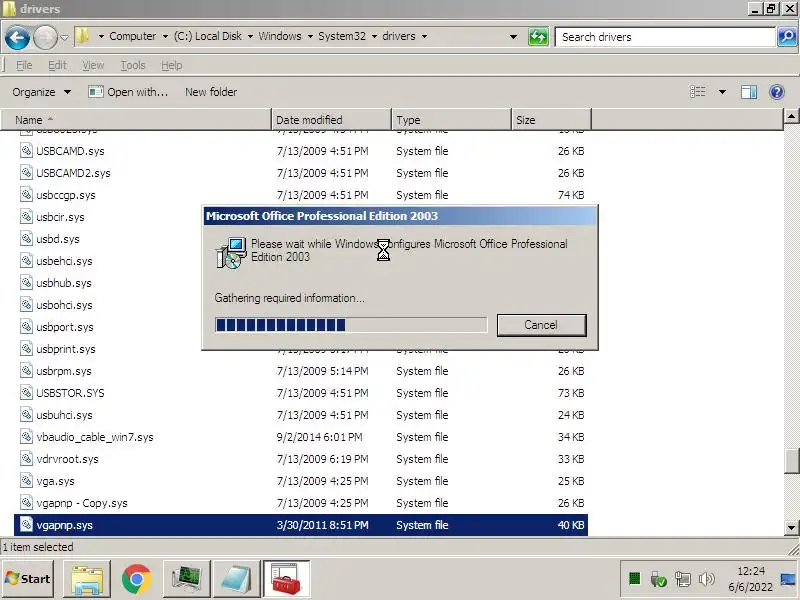This screenshot has width=800, height=600.
Task: Select the usbuhci.sys file name
Action: (x=64, y=415)
